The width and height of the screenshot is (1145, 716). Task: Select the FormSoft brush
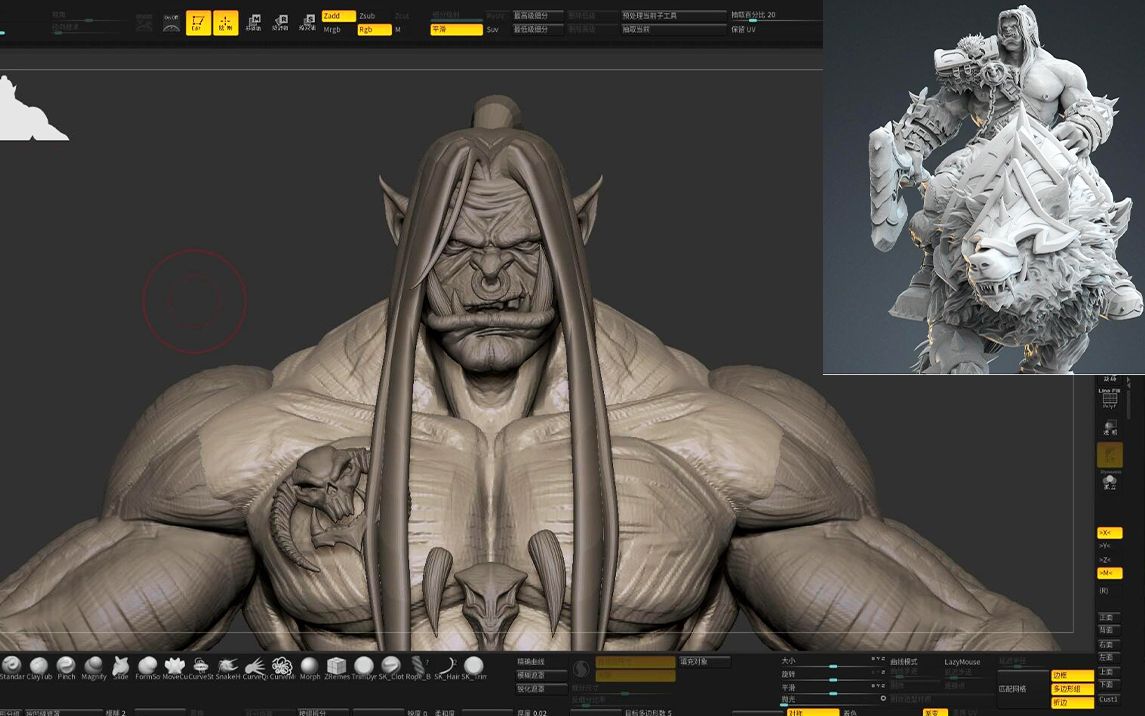[148, 667]
